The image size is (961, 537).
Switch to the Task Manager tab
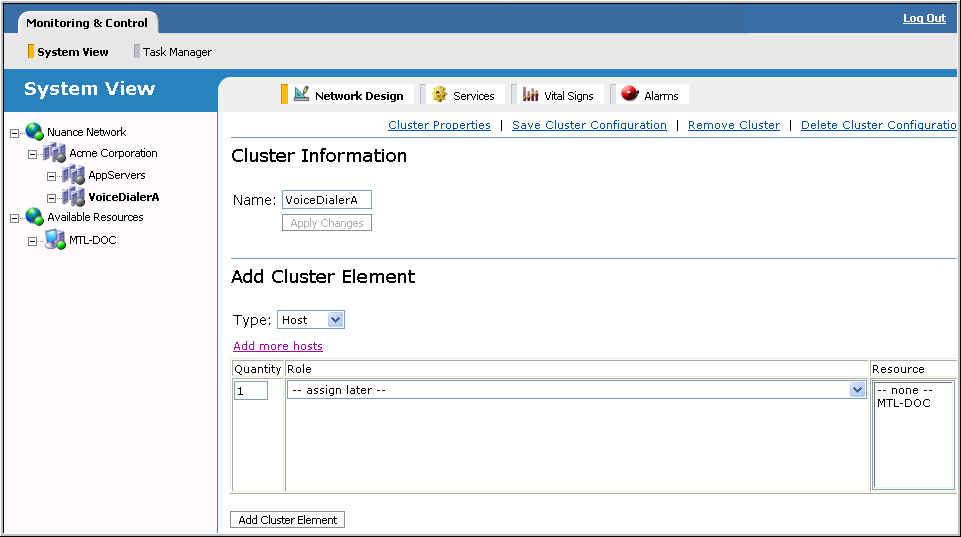coord(176,52)
